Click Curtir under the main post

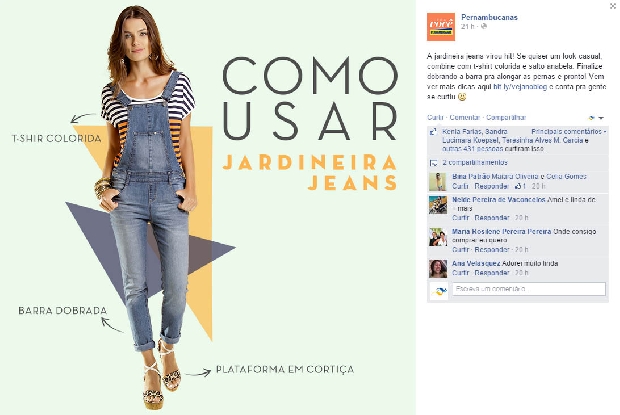(x=435, y=117)
